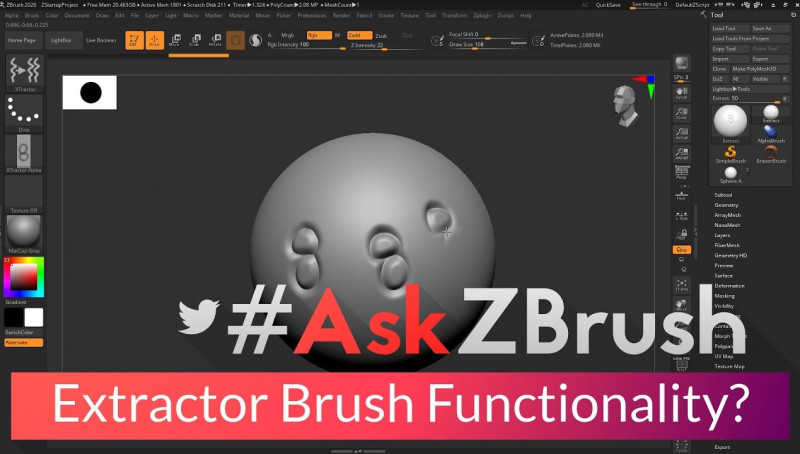The width and height of the screenshot is (800, 454).
Task: Click the Home Page button
Action: tap(22, 40)
